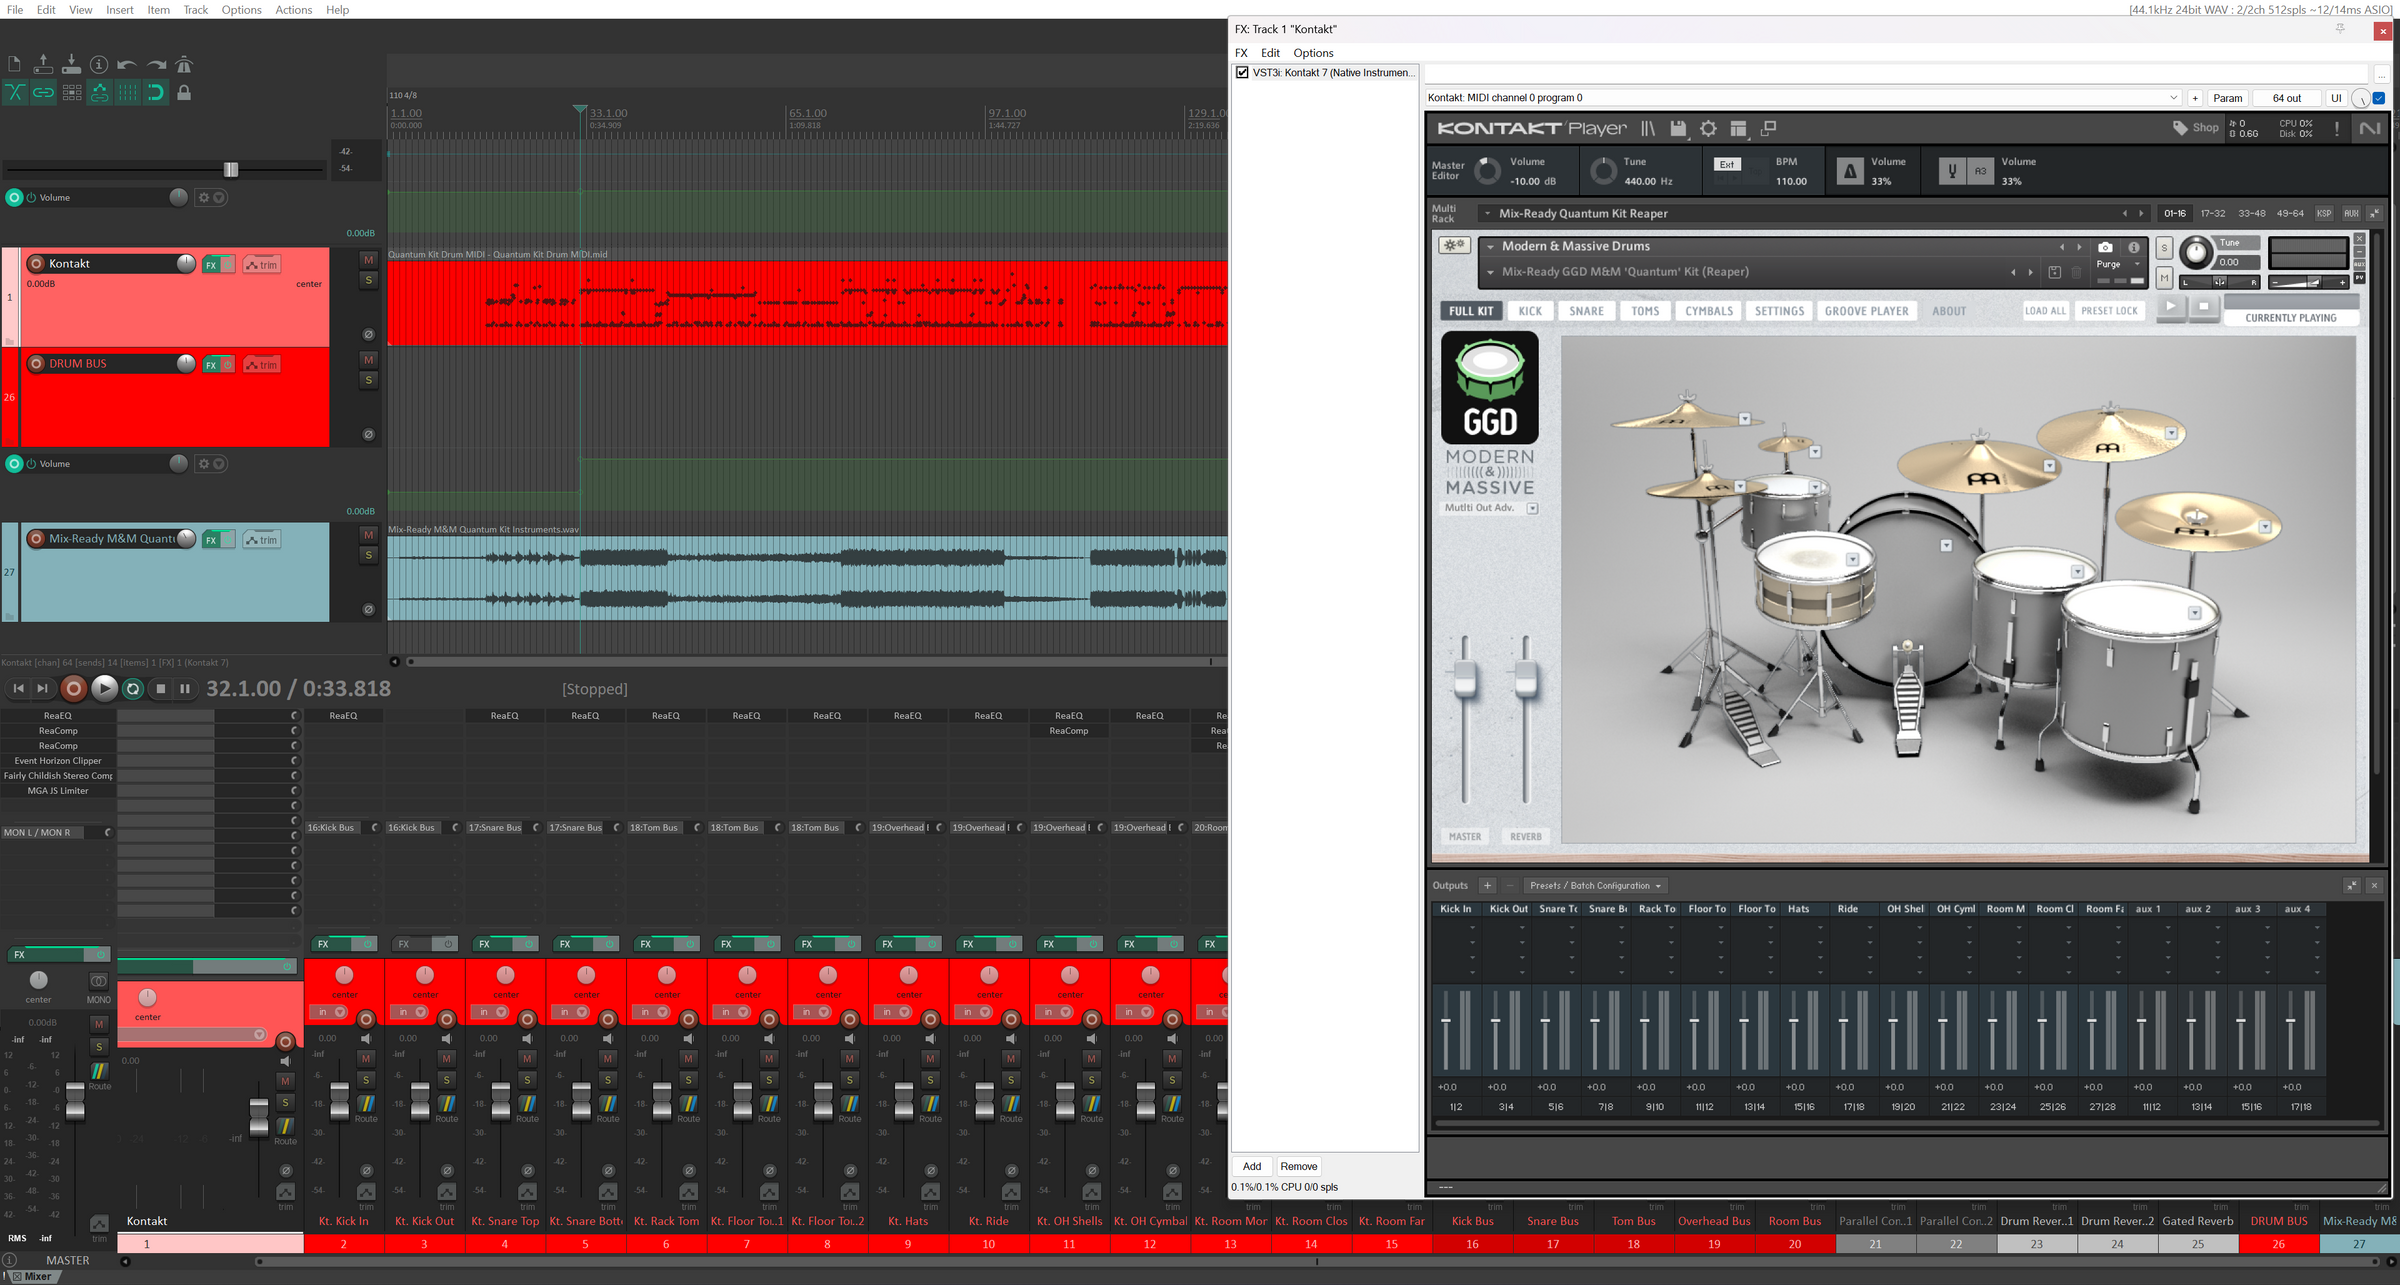Click the Master Editor volume knob in Kontakt

(x=1487, y=170)
